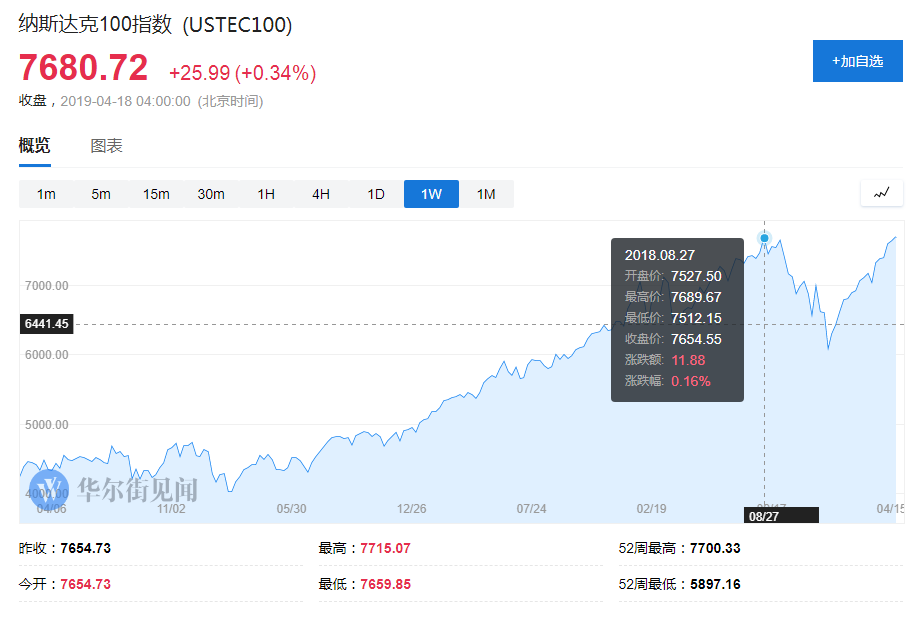Click the 7000.00 axis label
The height and width of the screenshot is (626, 924).
coord(47,286)
